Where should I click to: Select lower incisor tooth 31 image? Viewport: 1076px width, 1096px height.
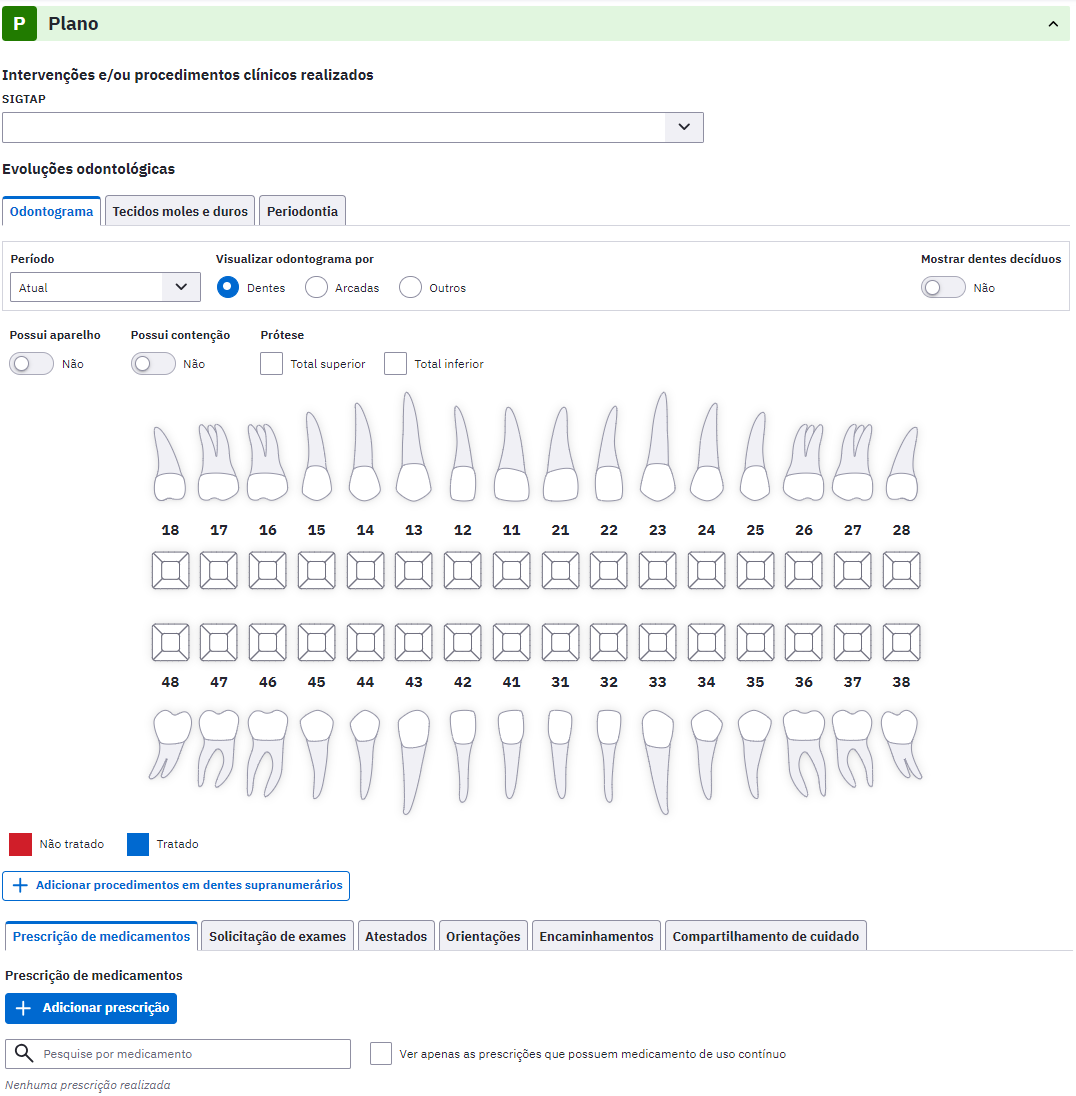click(x=560, y=754)
